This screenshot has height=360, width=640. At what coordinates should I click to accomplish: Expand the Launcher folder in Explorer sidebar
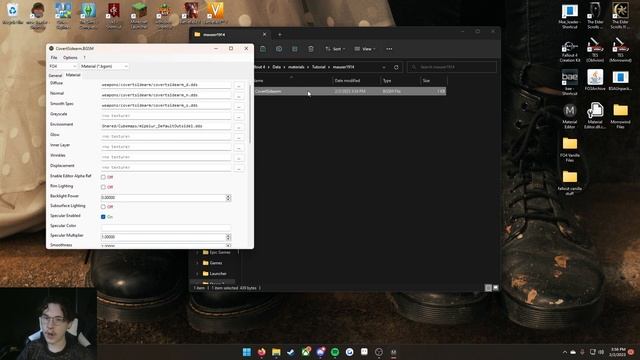click(198, 273)
